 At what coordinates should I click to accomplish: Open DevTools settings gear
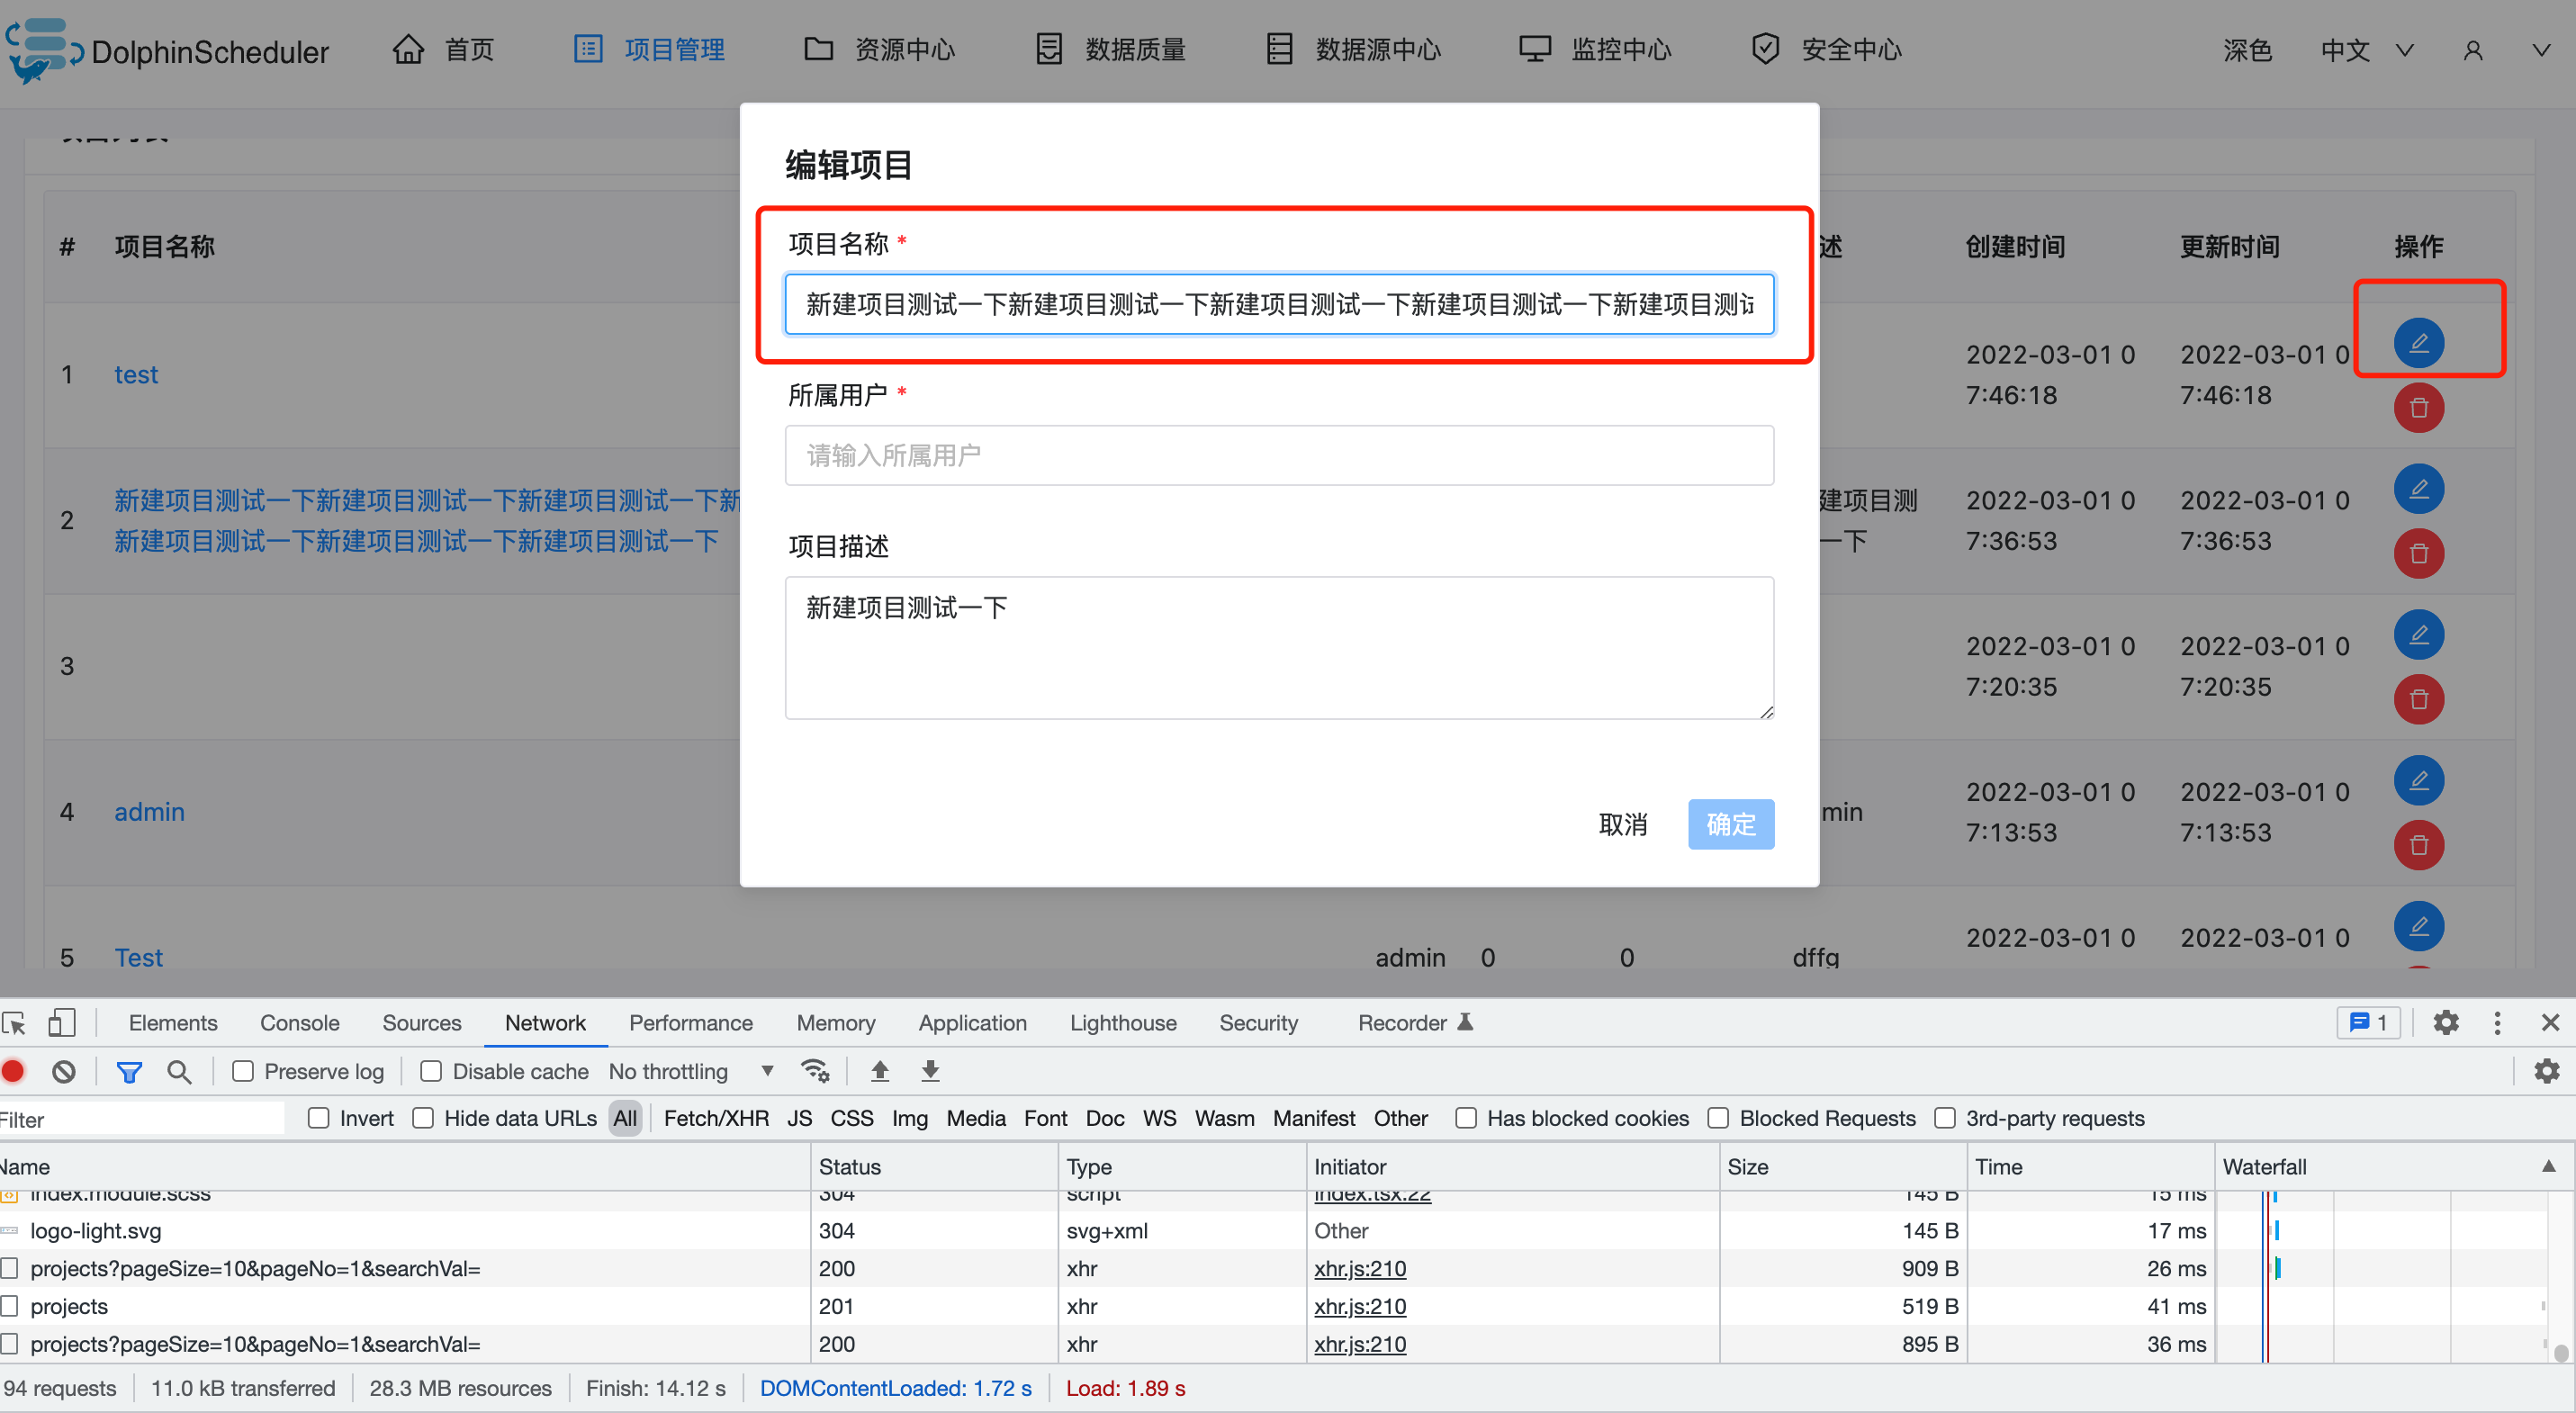click(x=2446, y=1022)
